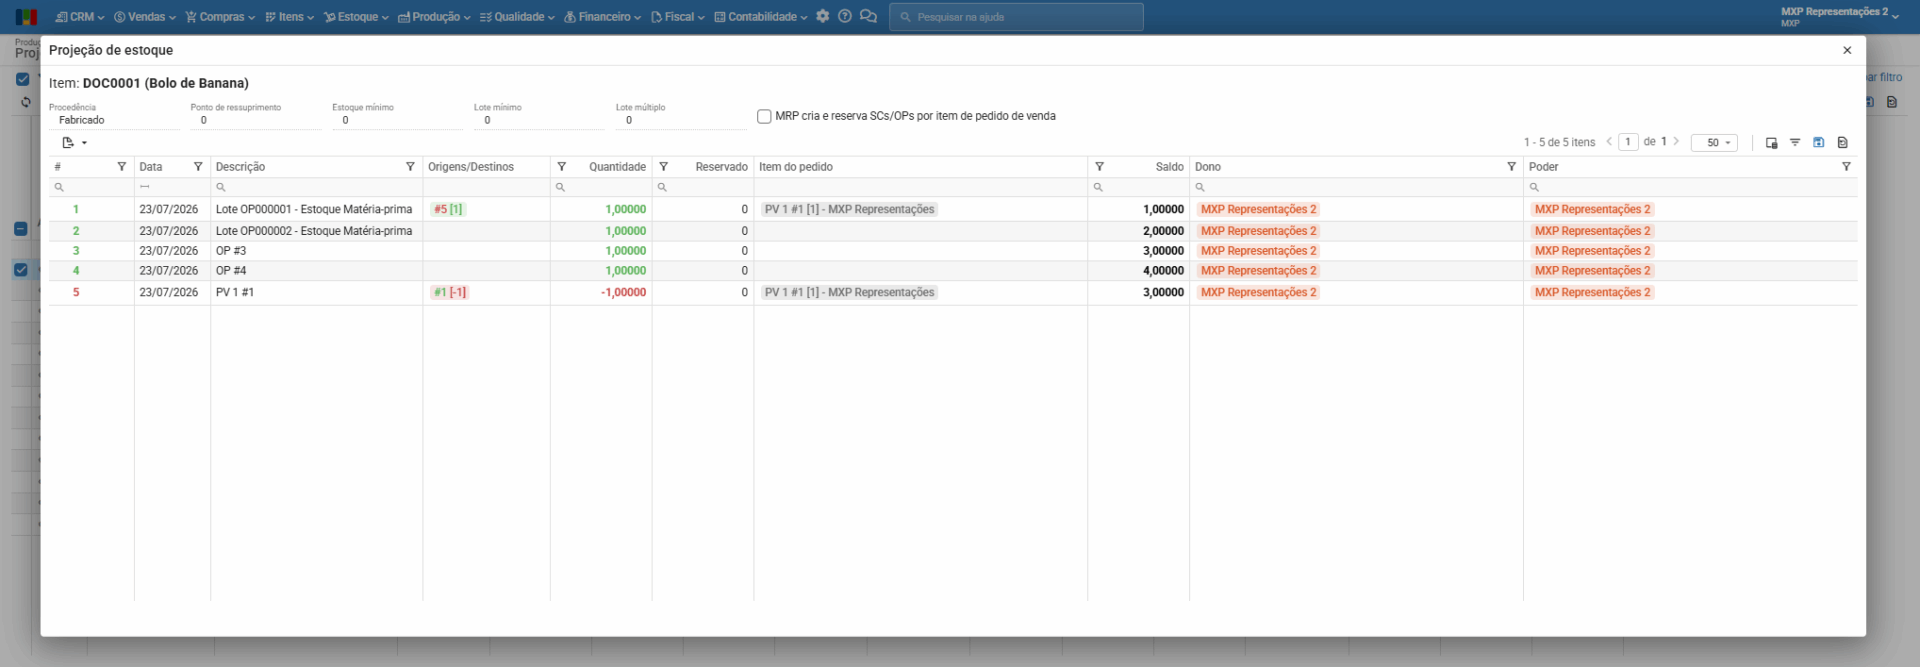Close the Projeção de estoque dialog
Screen dimensions: 1920x667
click(1847, 50)
